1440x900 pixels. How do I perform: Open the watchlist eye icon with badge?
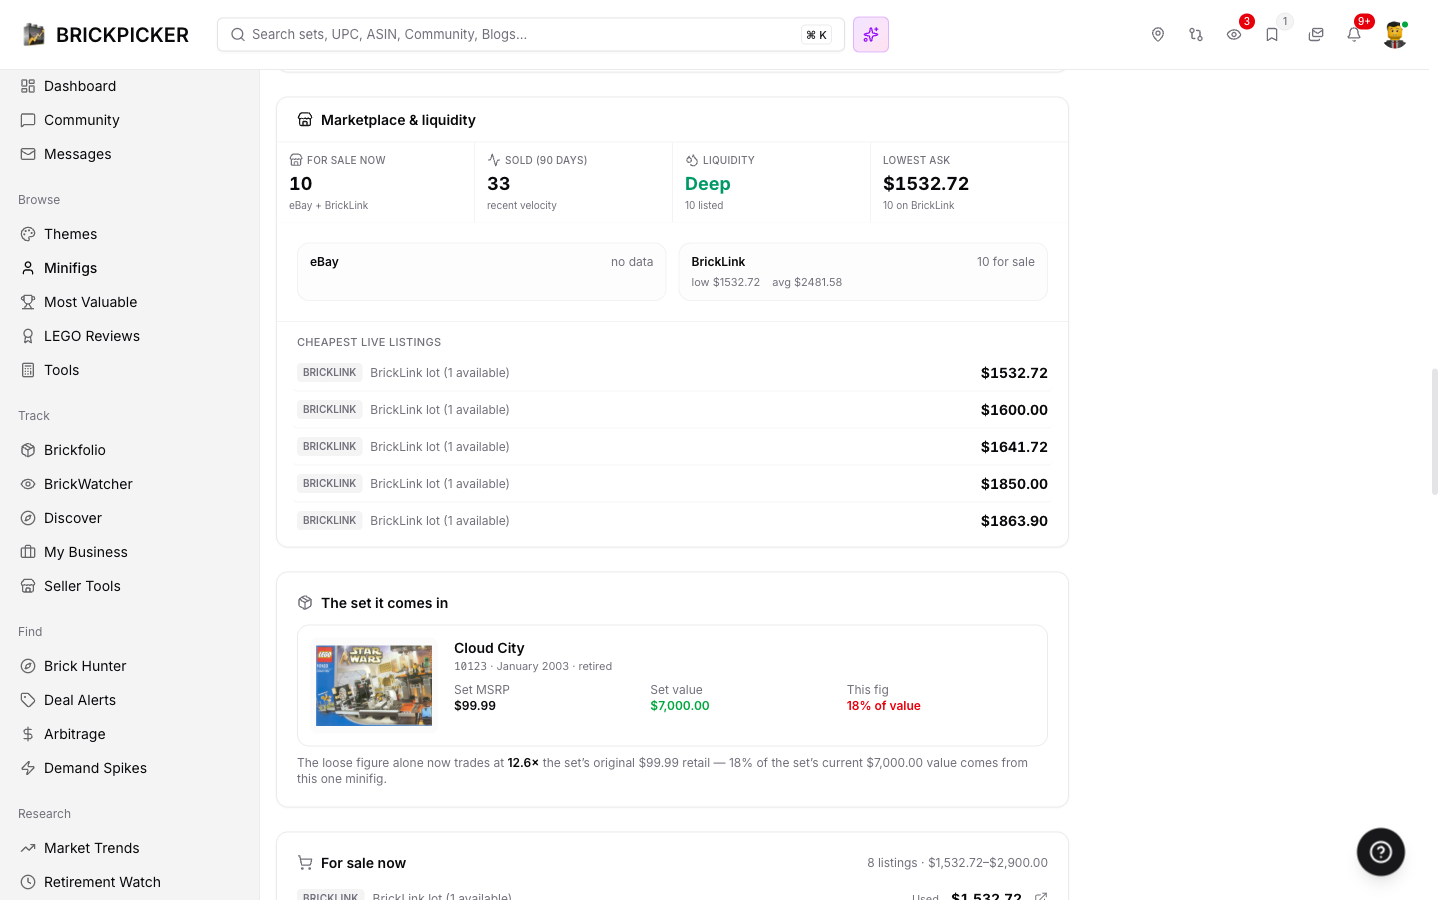(x=1234, y=35)
